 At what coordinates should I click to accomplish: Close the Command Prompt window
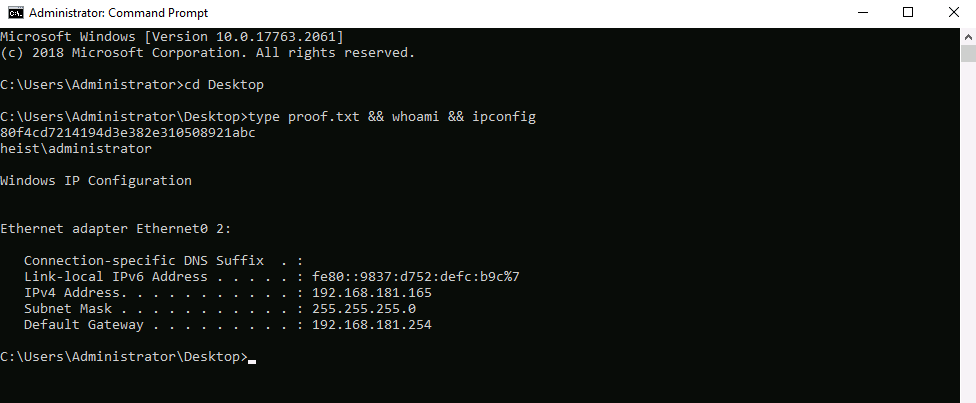point(953,13)
